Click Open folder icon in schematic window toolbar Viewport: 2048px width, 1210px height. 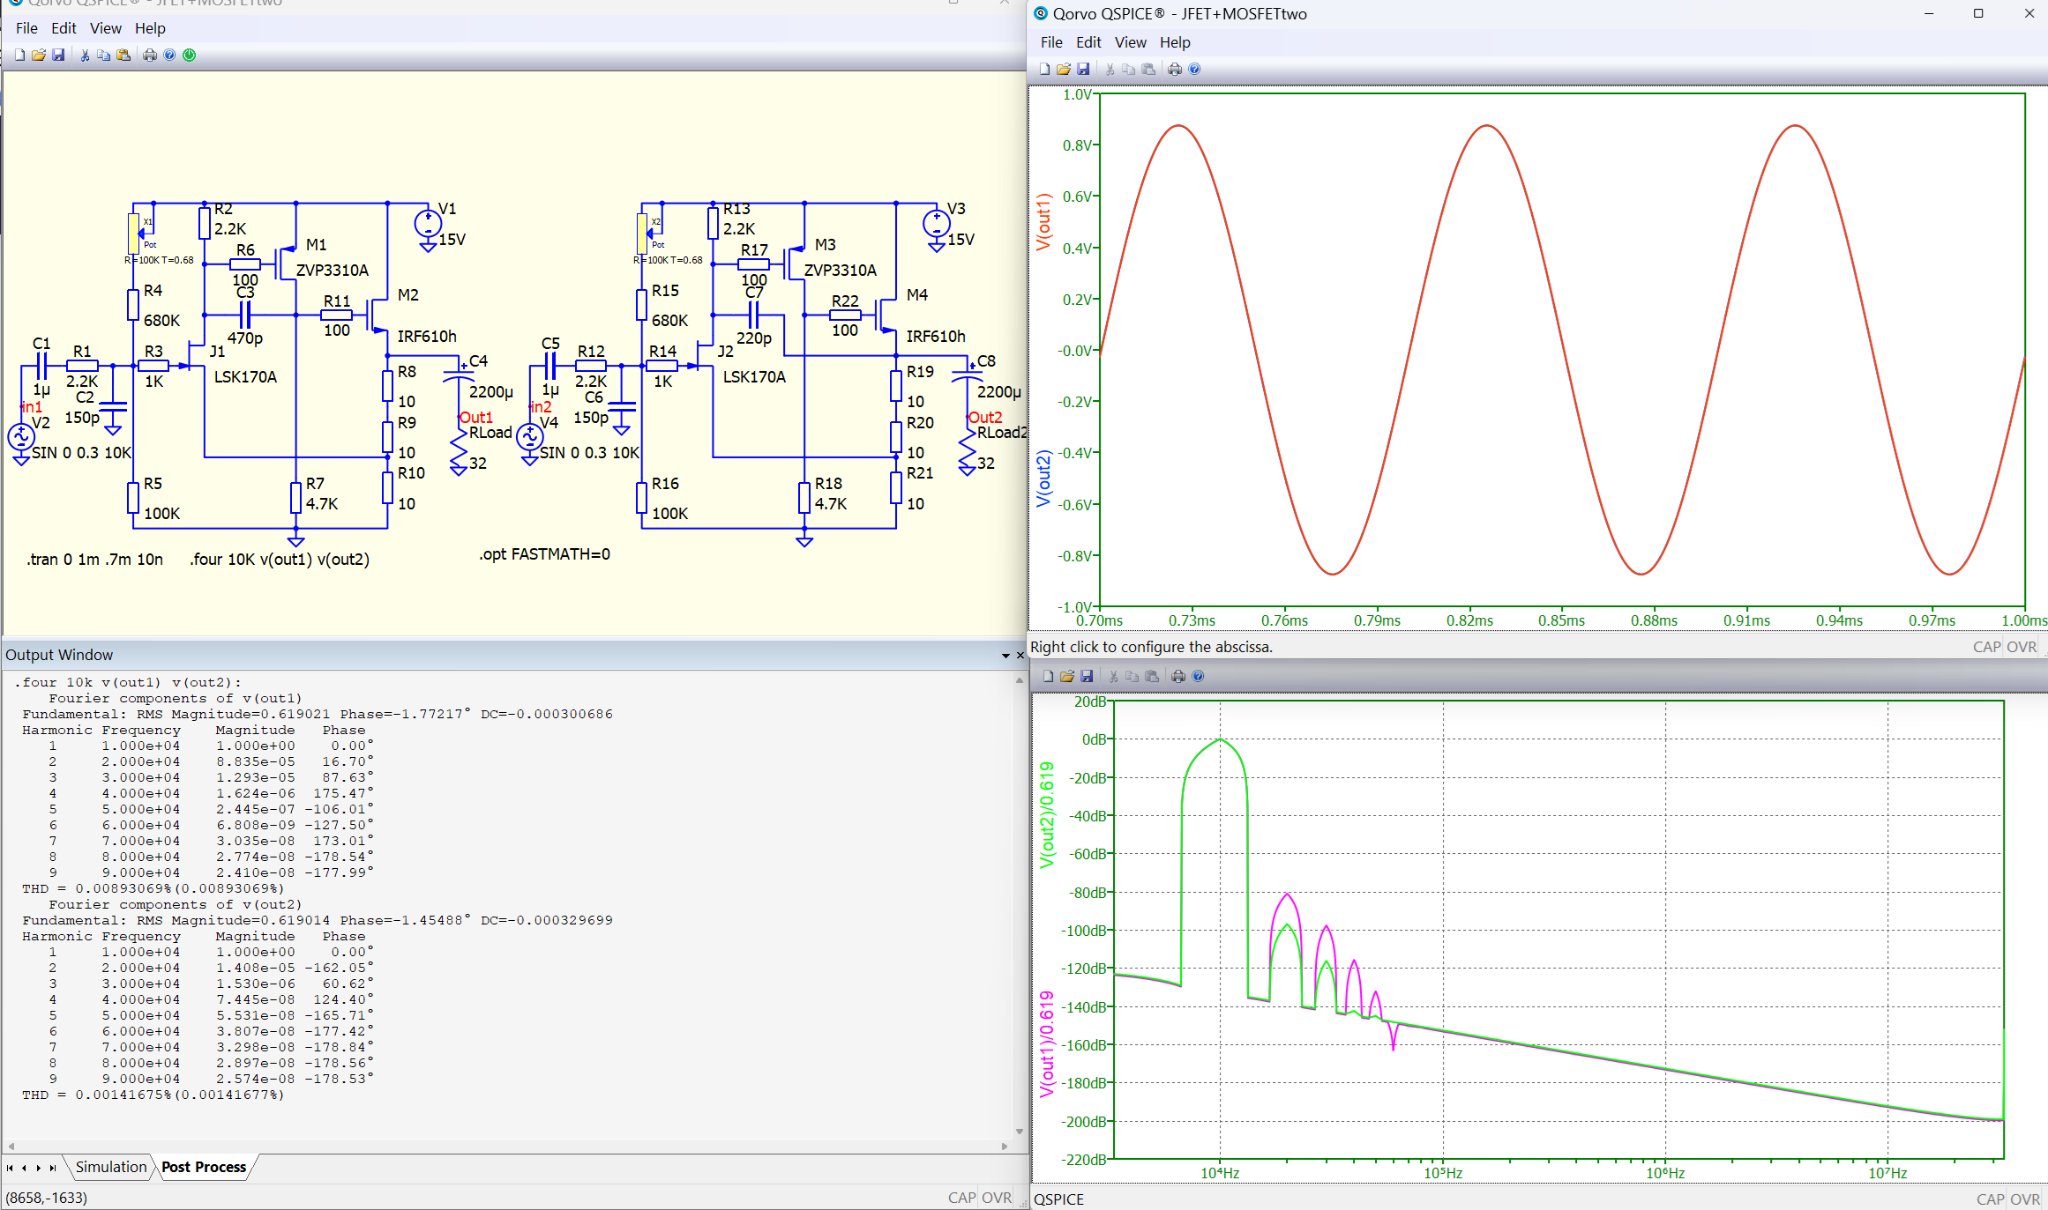(38, 55)
